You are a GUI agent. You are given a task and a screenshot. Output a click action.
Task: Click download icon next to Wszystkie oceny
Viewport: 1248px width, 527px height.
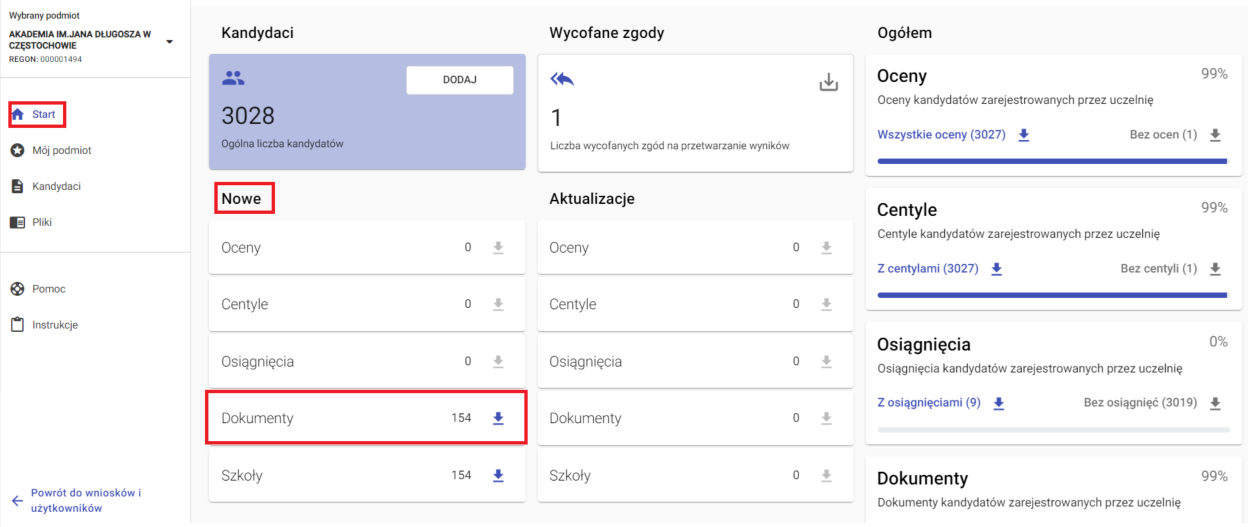[1024, 135]
